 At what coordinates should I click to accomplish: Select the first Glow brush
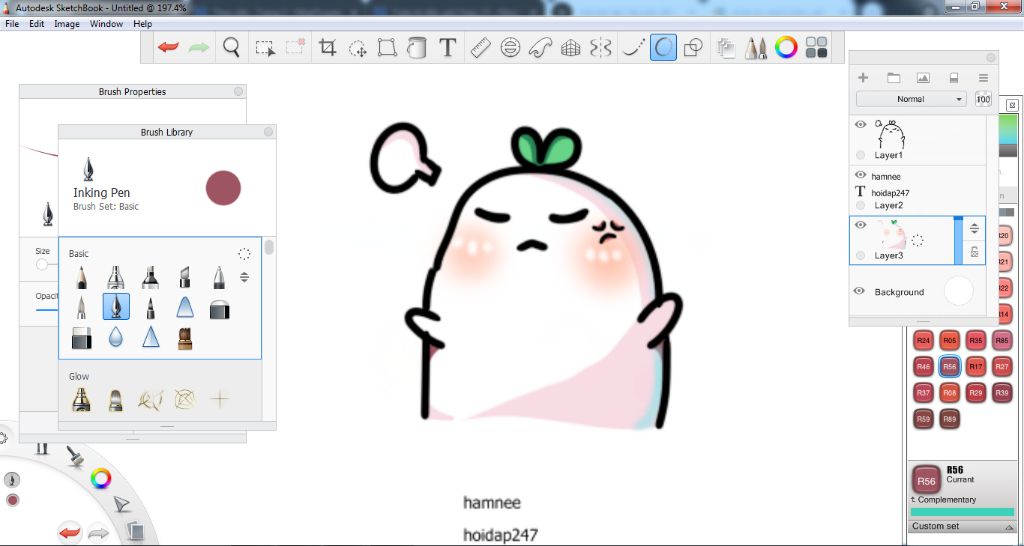(81, 399)
